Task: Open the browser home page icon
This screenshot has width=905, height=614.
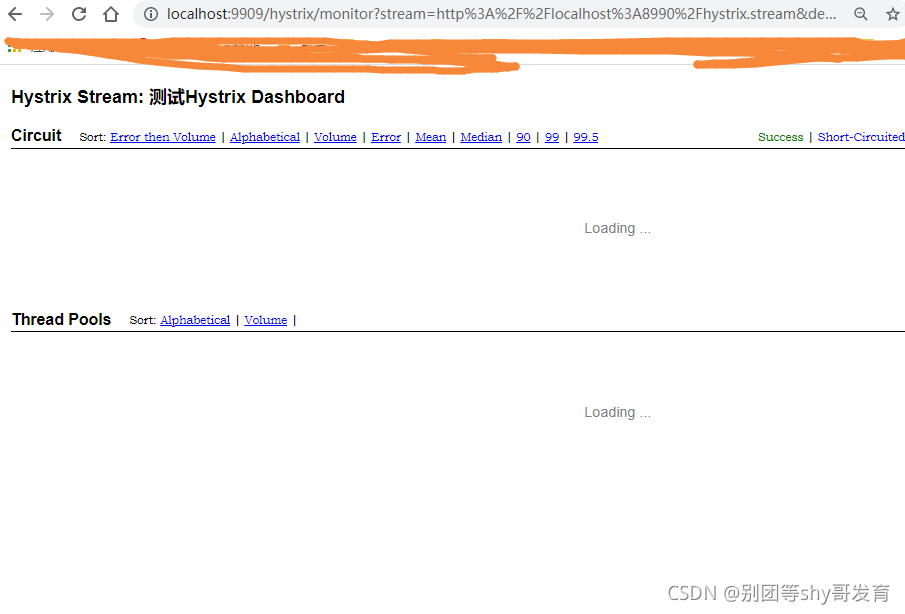Action: 111,14
